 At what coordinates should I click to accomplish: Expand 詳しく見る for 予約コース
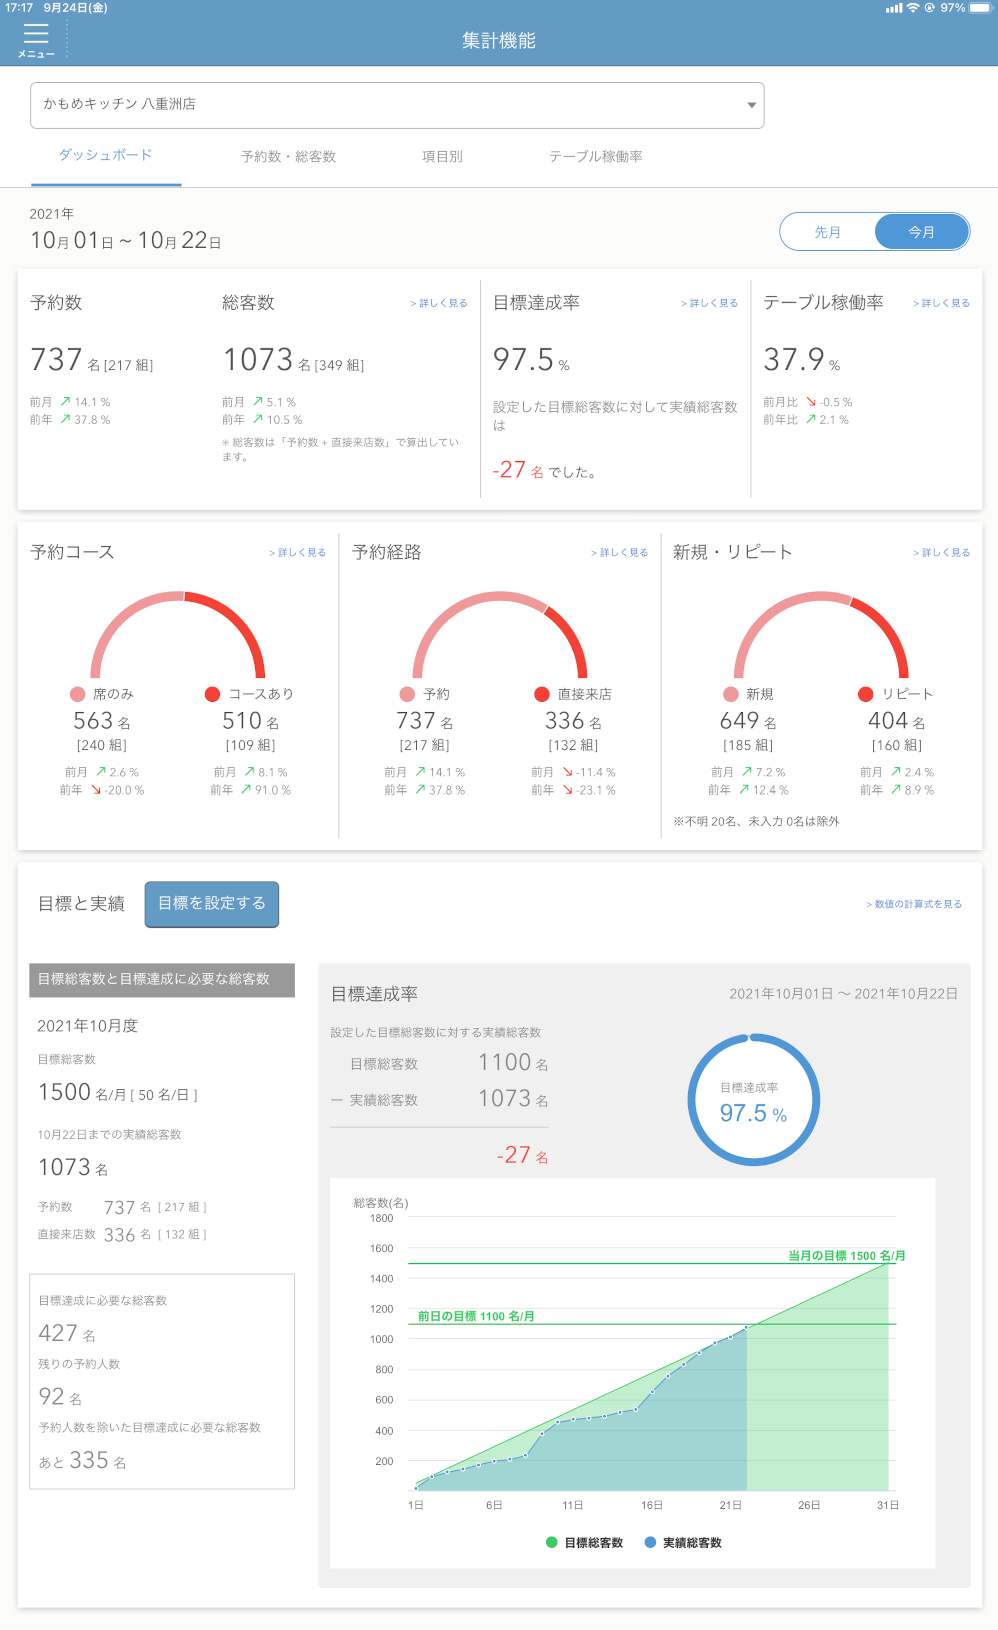pos(298,553)
